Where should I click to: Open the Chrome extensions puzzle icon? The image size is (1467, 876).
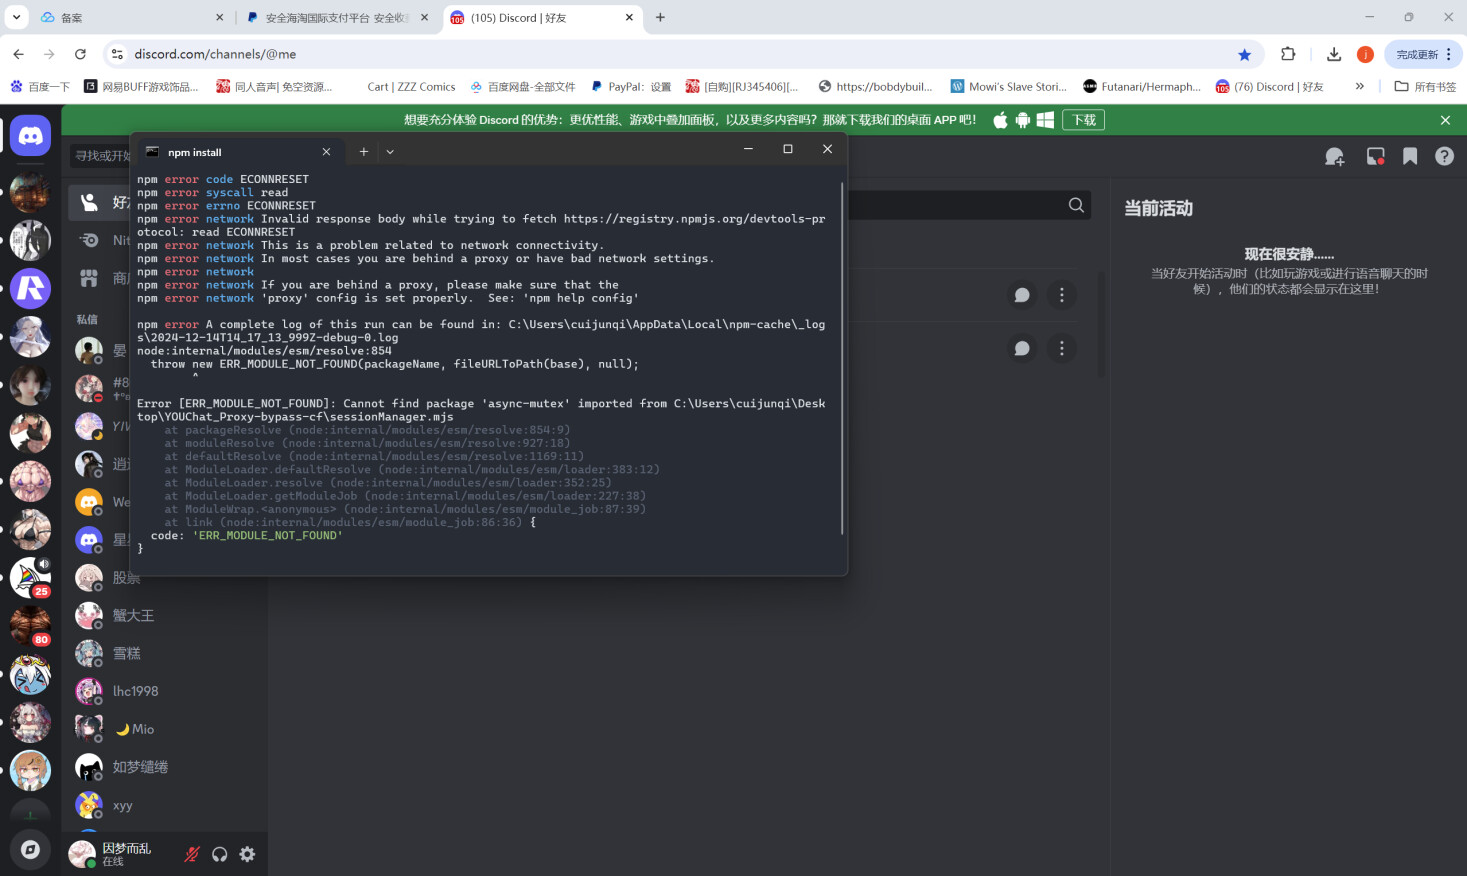[1288, 54]
